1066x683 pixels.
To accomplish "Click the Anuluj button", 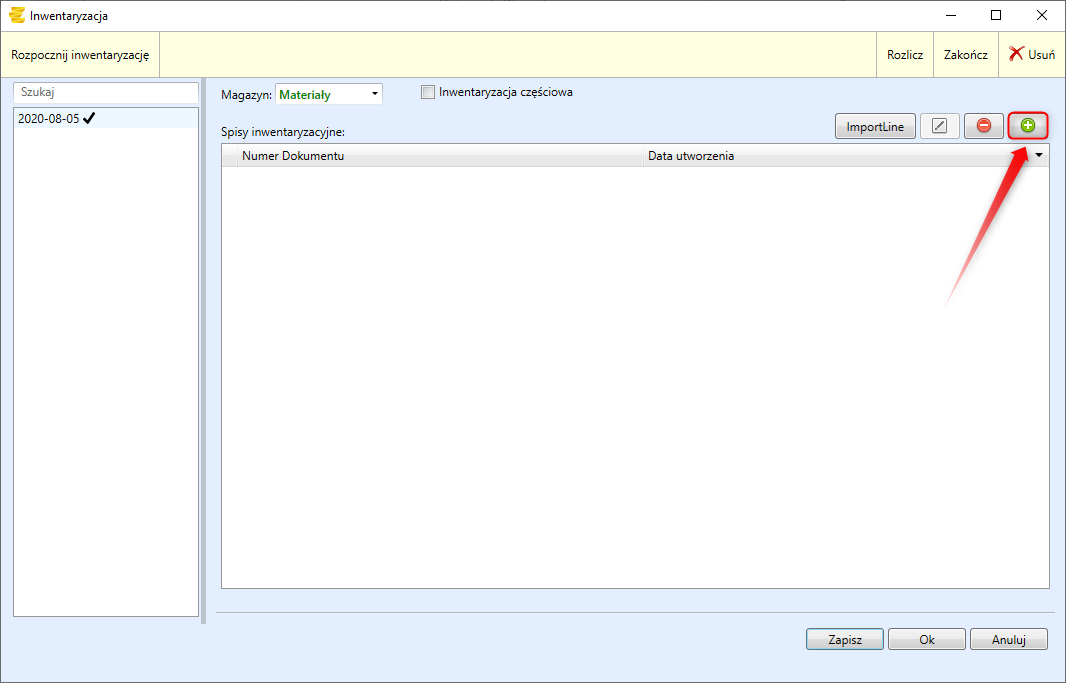I will pyautogui.click(x=1008, y=640).
